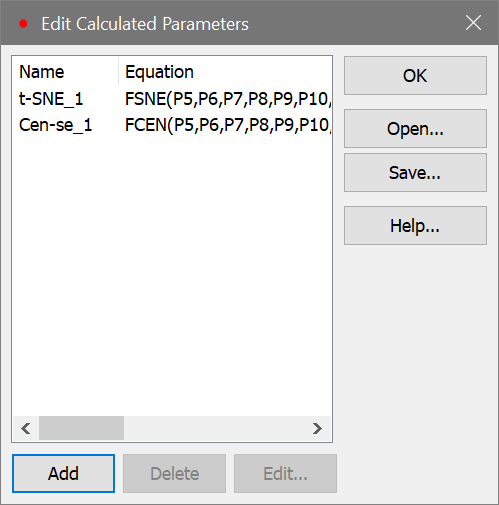Click the Delete button

tap(174, 473)
